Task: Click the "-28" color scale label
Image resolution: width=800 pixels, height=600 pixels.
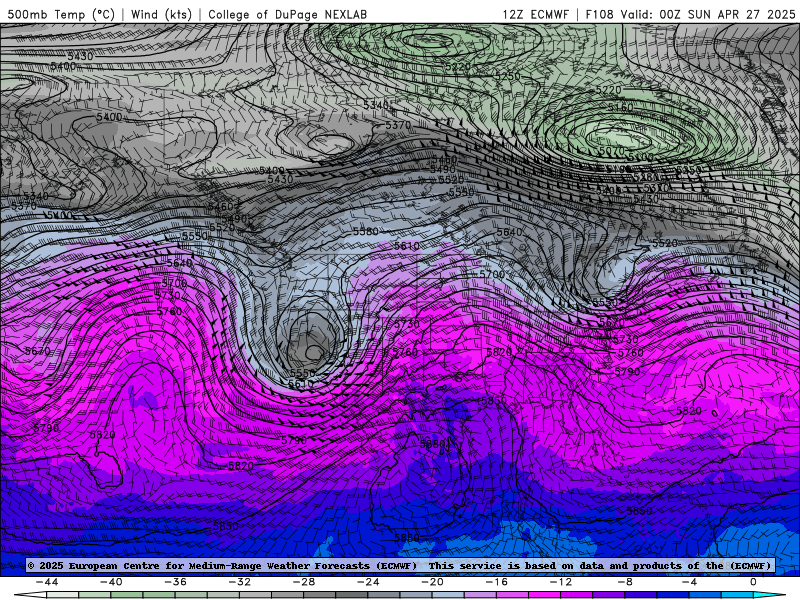Action: (304, 582)
